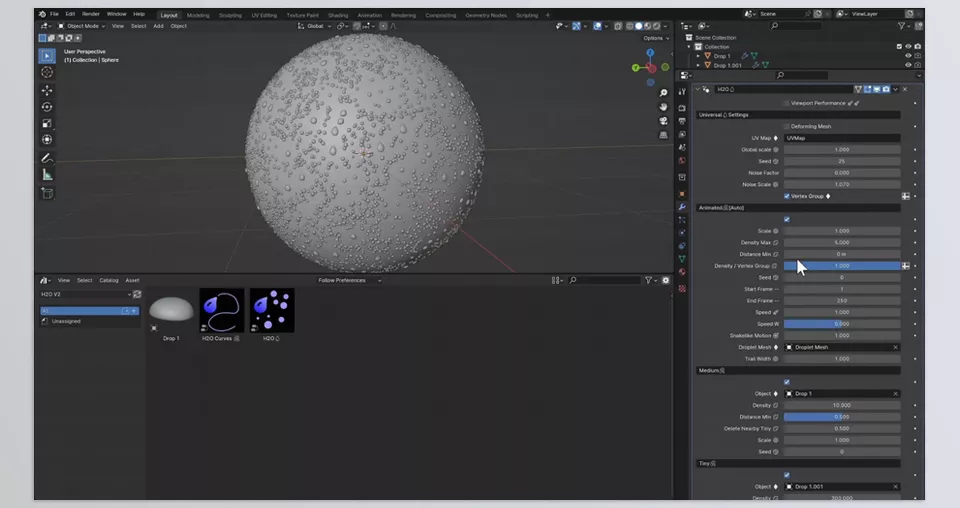
Task: Switch to the Modeling workspace tab
Action: 198,15
